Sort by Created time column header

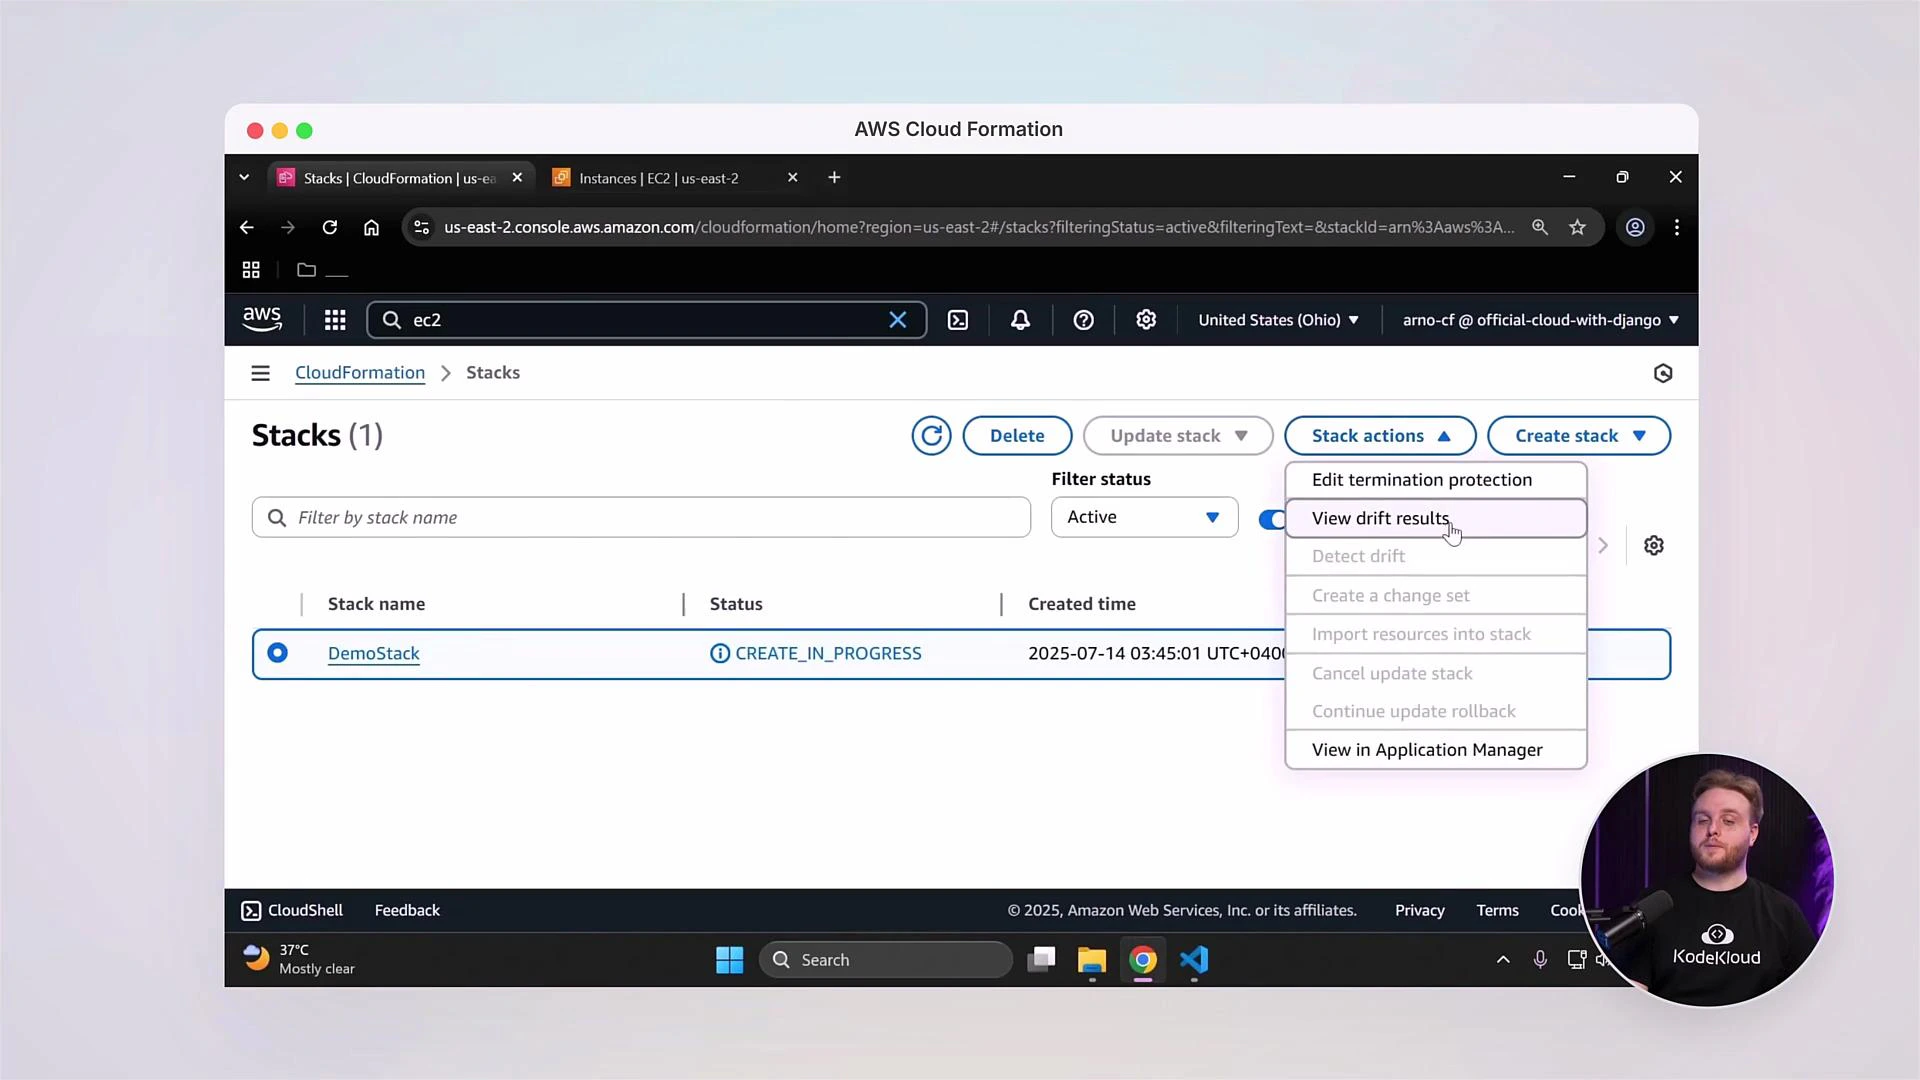pos(1082,604)
